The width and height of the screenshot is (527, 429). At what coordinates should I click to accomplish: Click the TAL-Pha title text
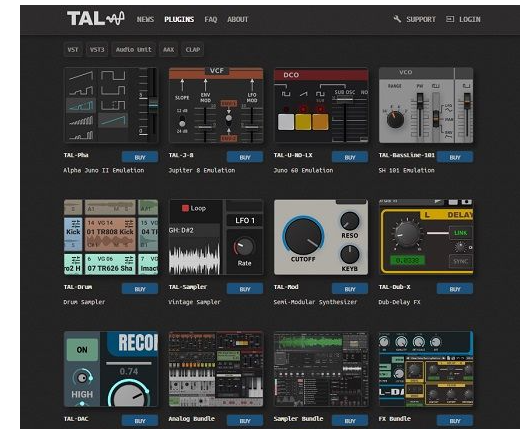click(x=76, y=155)
